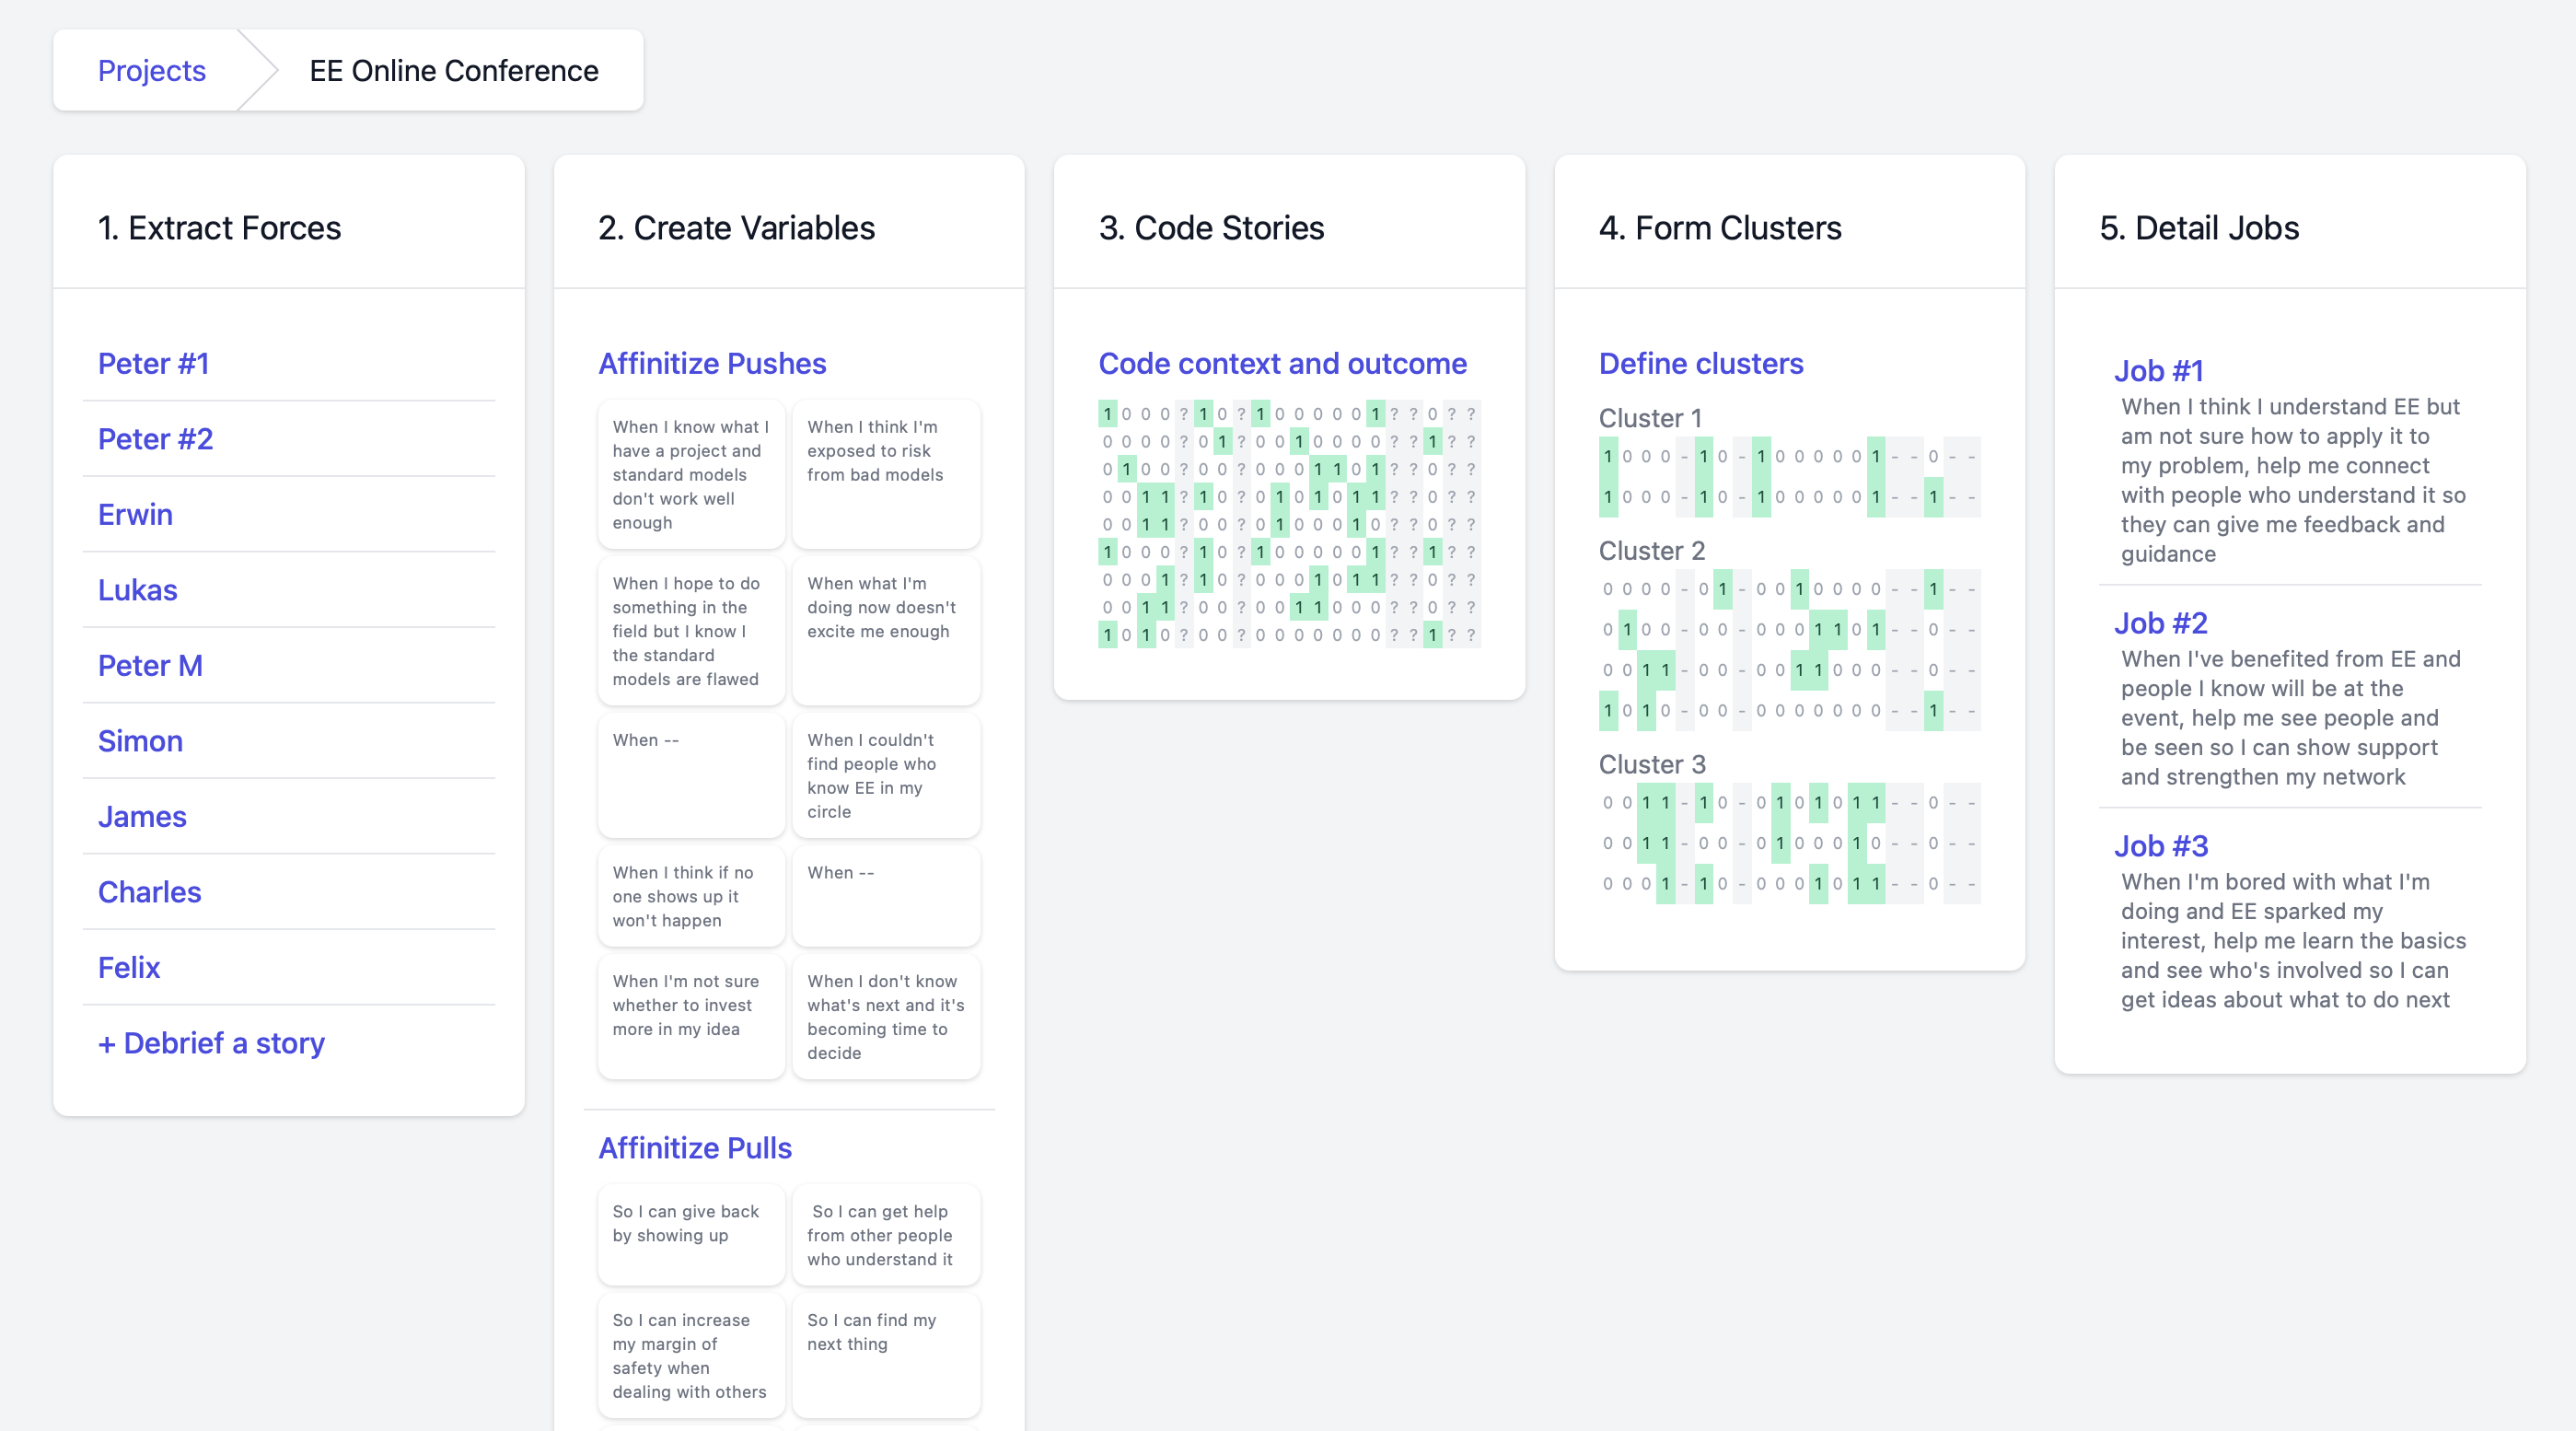Screen dimensions: 2576x1431
Task: Open the Lukas story
Action: click(x=137, y=590)
